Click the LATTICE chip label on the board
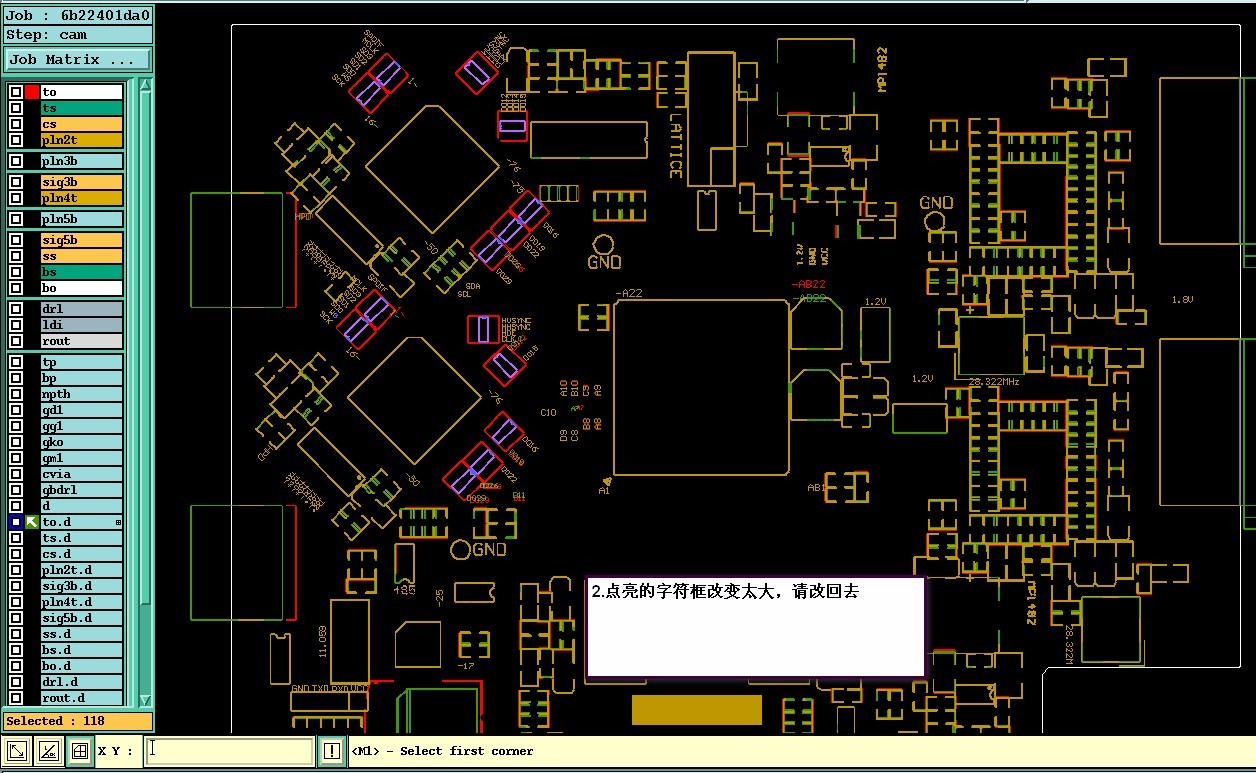 (676, 146)
